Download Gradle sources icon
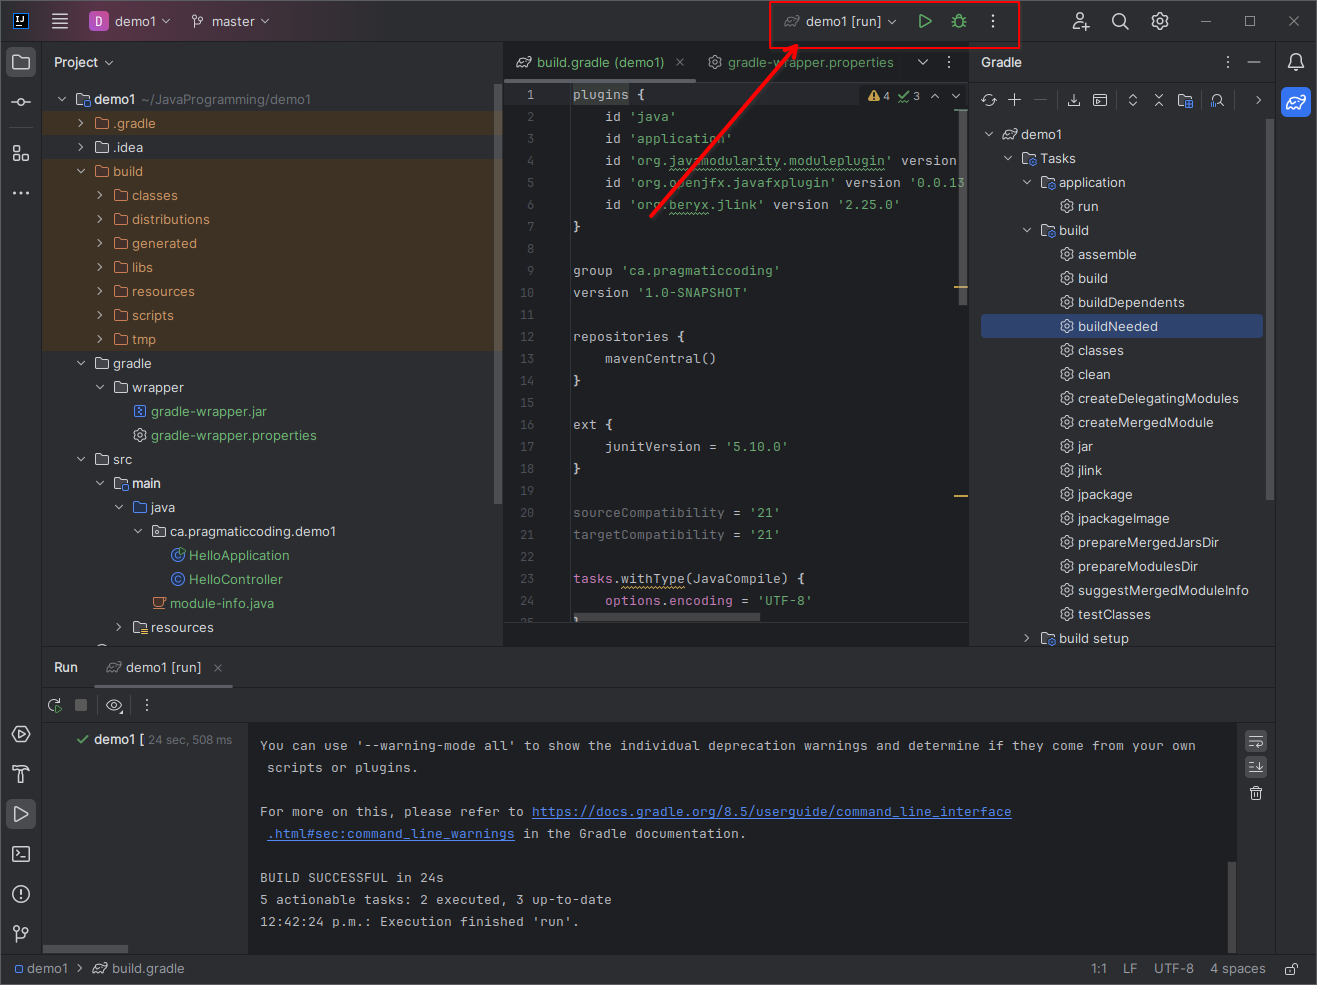This screenshot has height=985, width=1317. pyautogui.click(x=1074, y=100)
